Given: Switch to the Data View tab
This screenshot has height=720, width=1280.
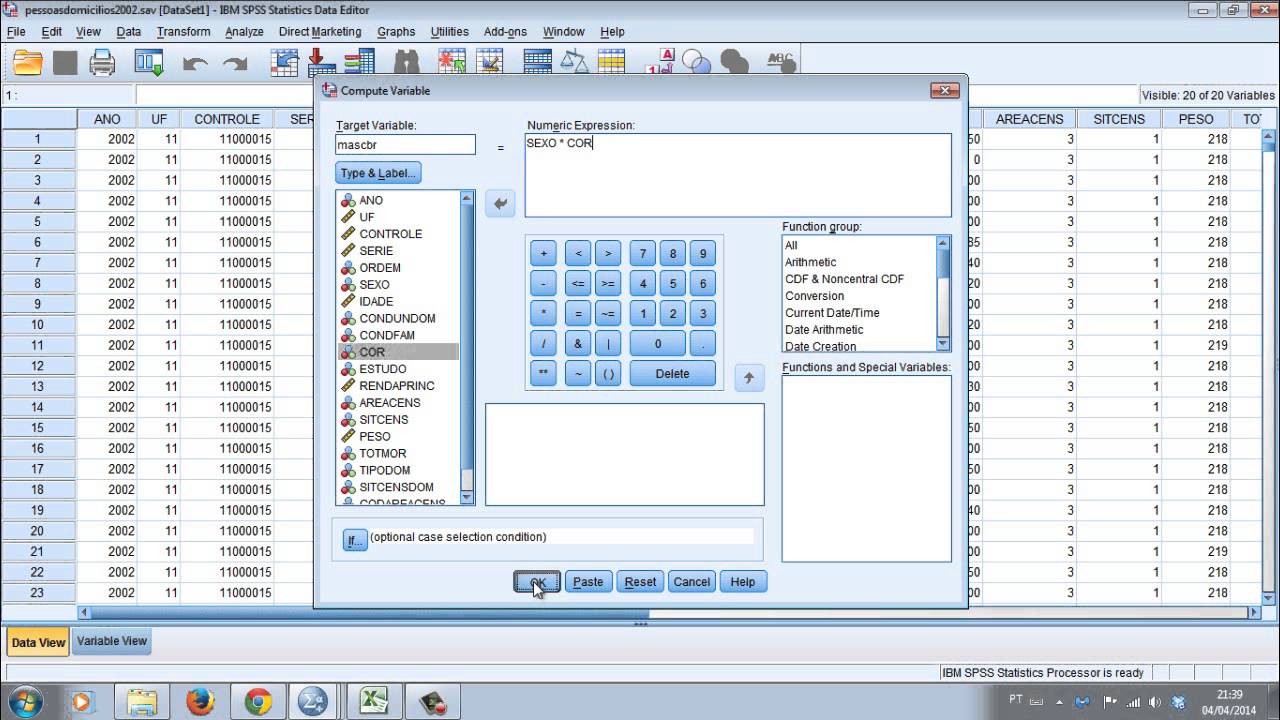Looking at the screenshot, I should tap(38, 642).
